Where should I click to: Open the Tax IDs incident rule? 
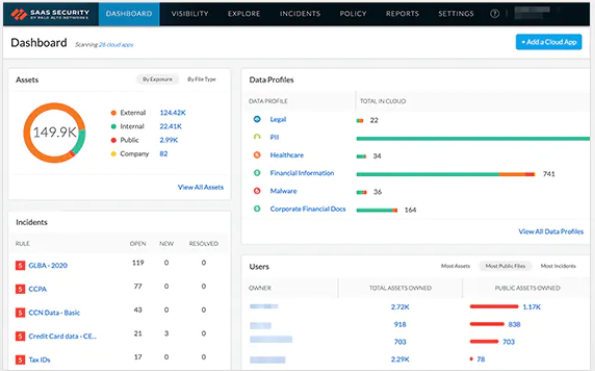pos(39,360)
